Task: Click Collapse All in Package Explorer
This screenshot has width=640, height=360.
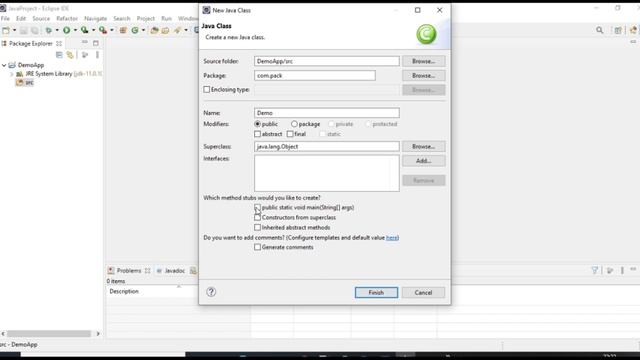Action: tap(59, 55)
